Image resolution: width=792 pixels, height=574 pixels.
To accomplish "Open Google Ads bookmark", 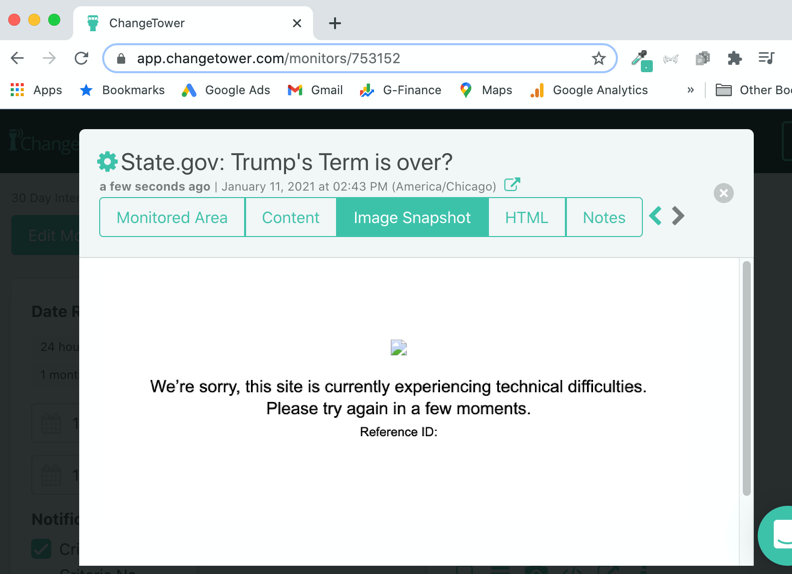I will point(226,90).
